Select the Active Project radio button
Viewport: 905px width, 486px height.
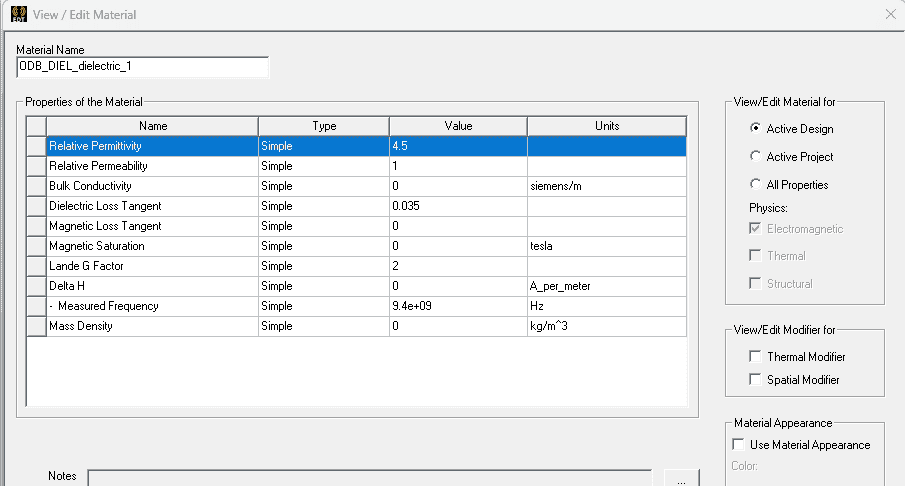(755, 157)
